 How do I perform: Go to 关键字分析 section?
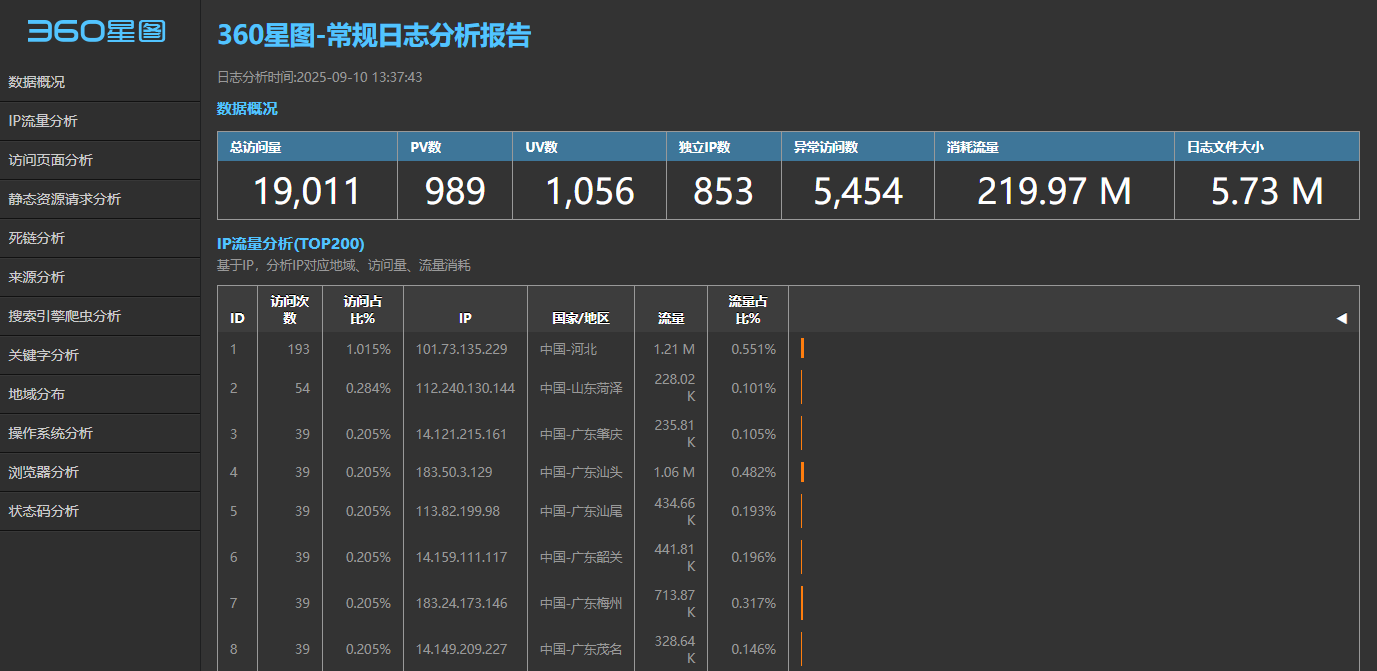100,355
